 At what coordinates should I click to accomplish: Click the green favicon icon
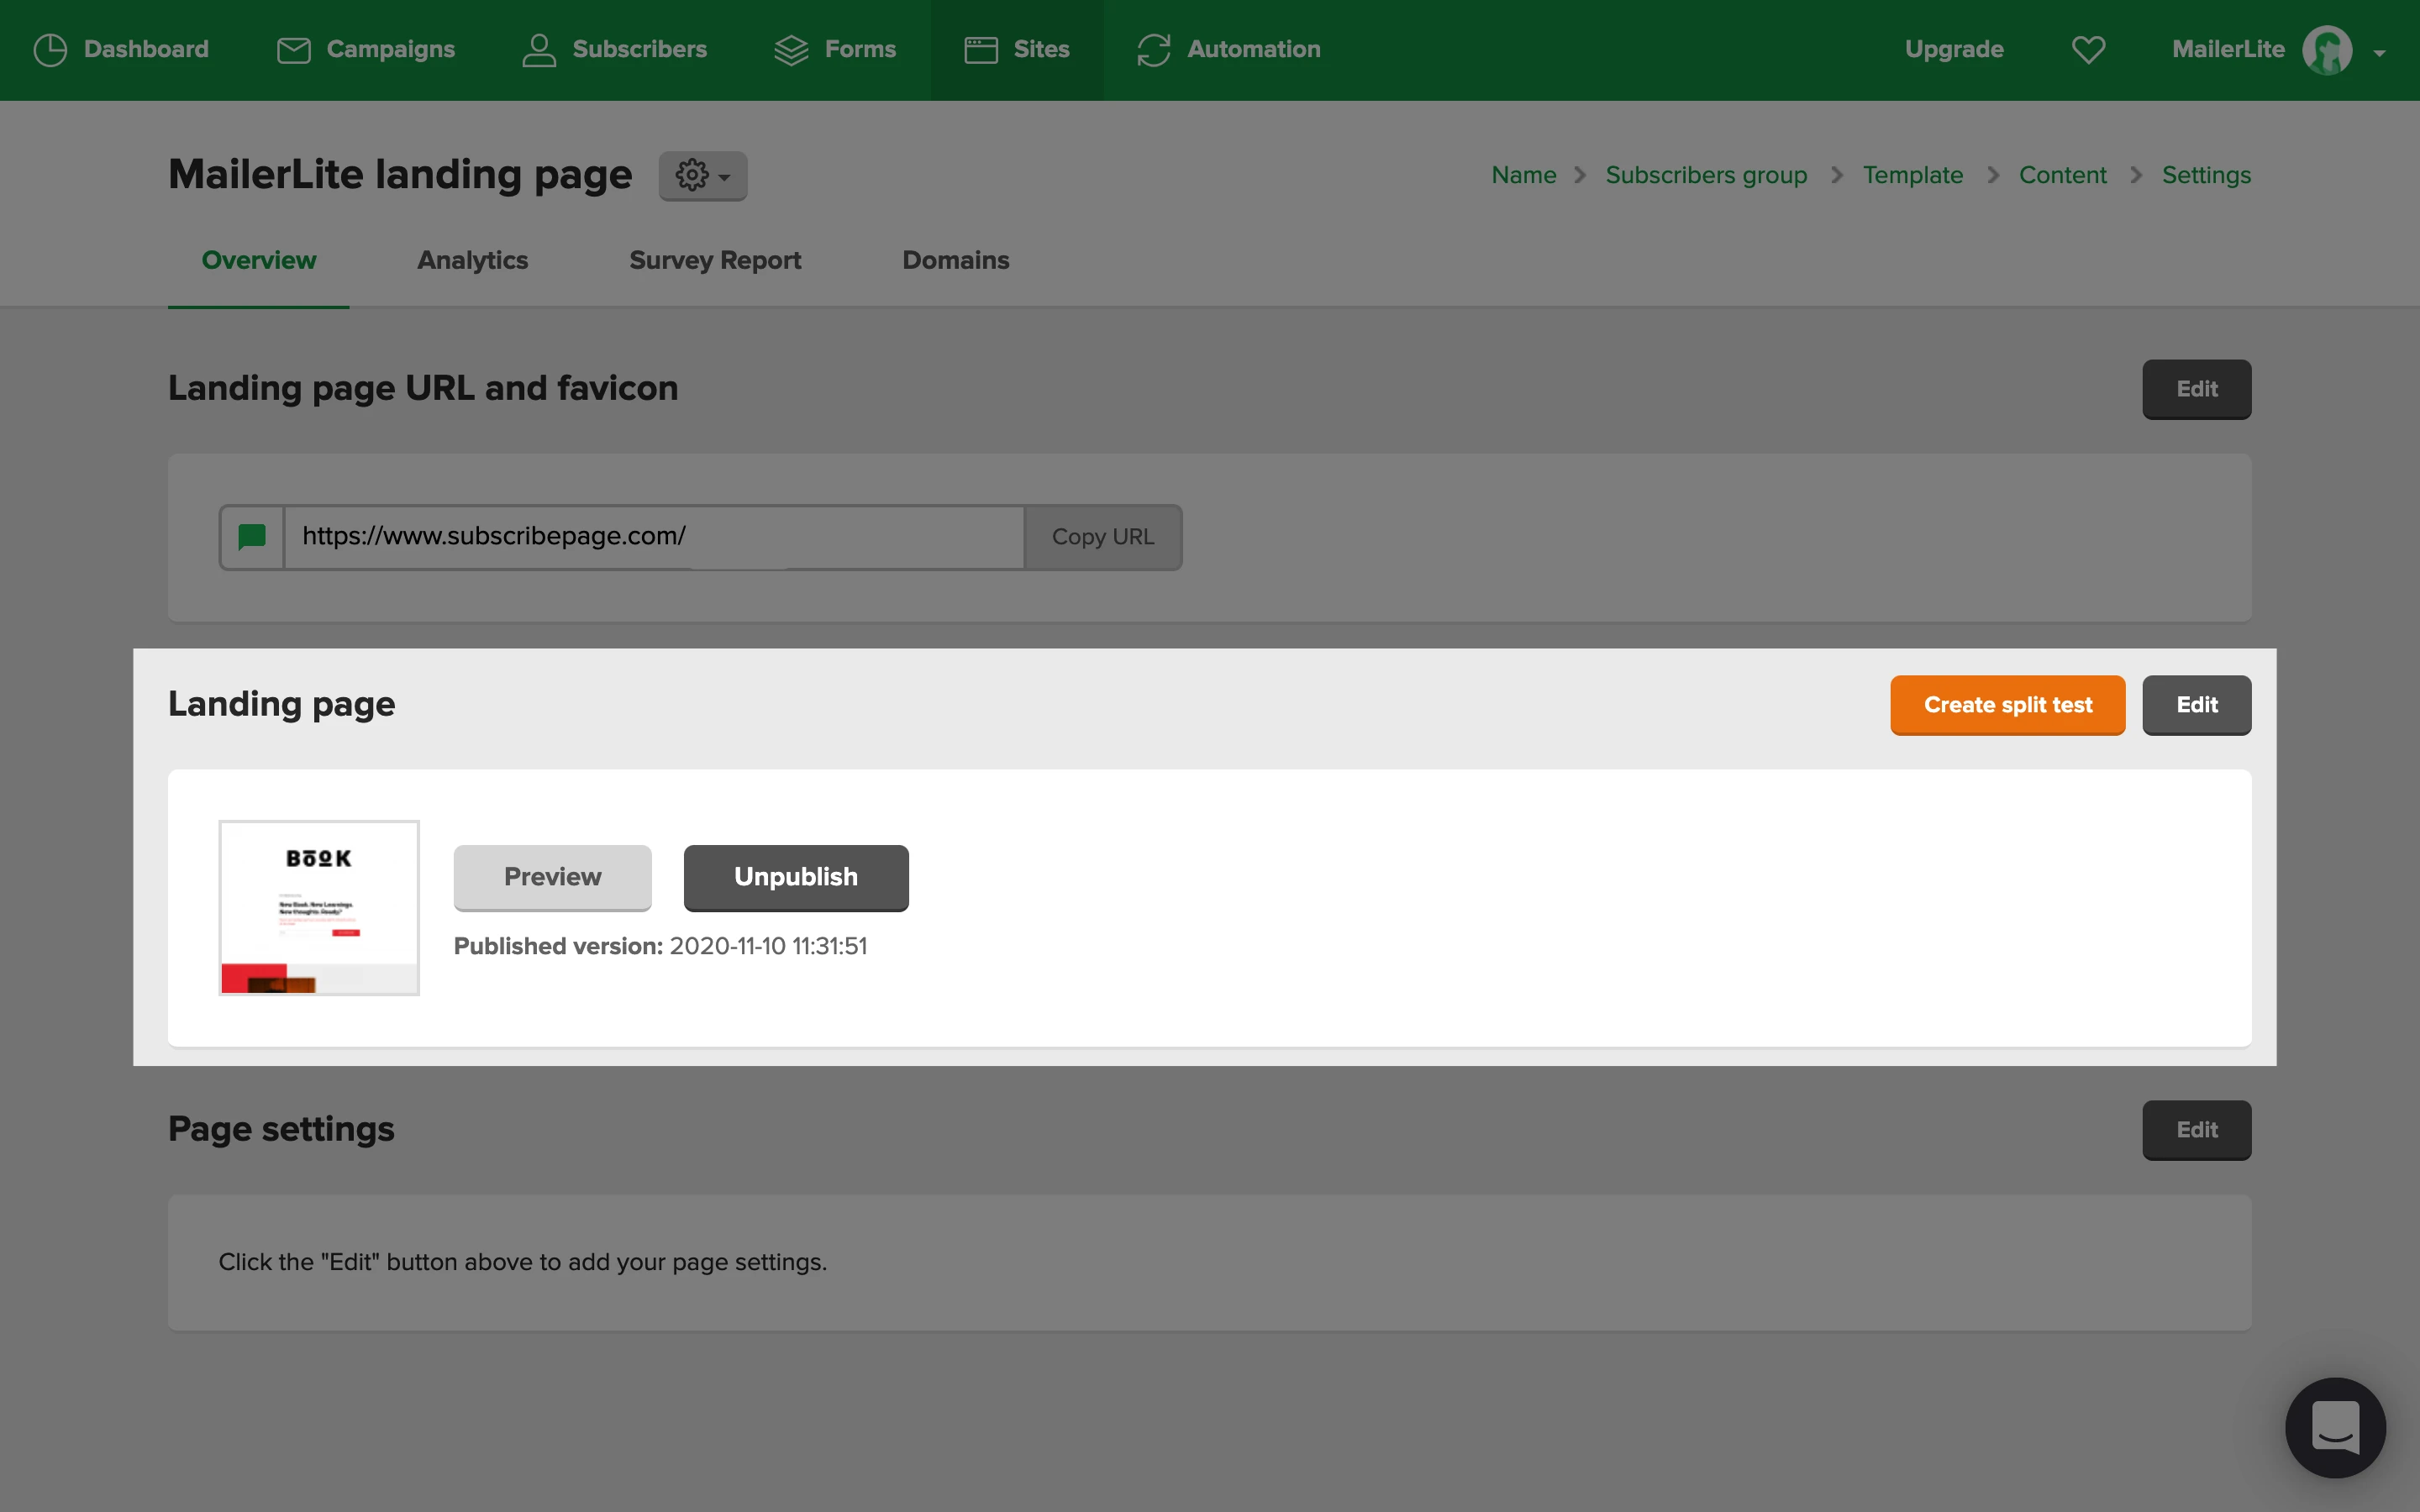coord(252,537)
